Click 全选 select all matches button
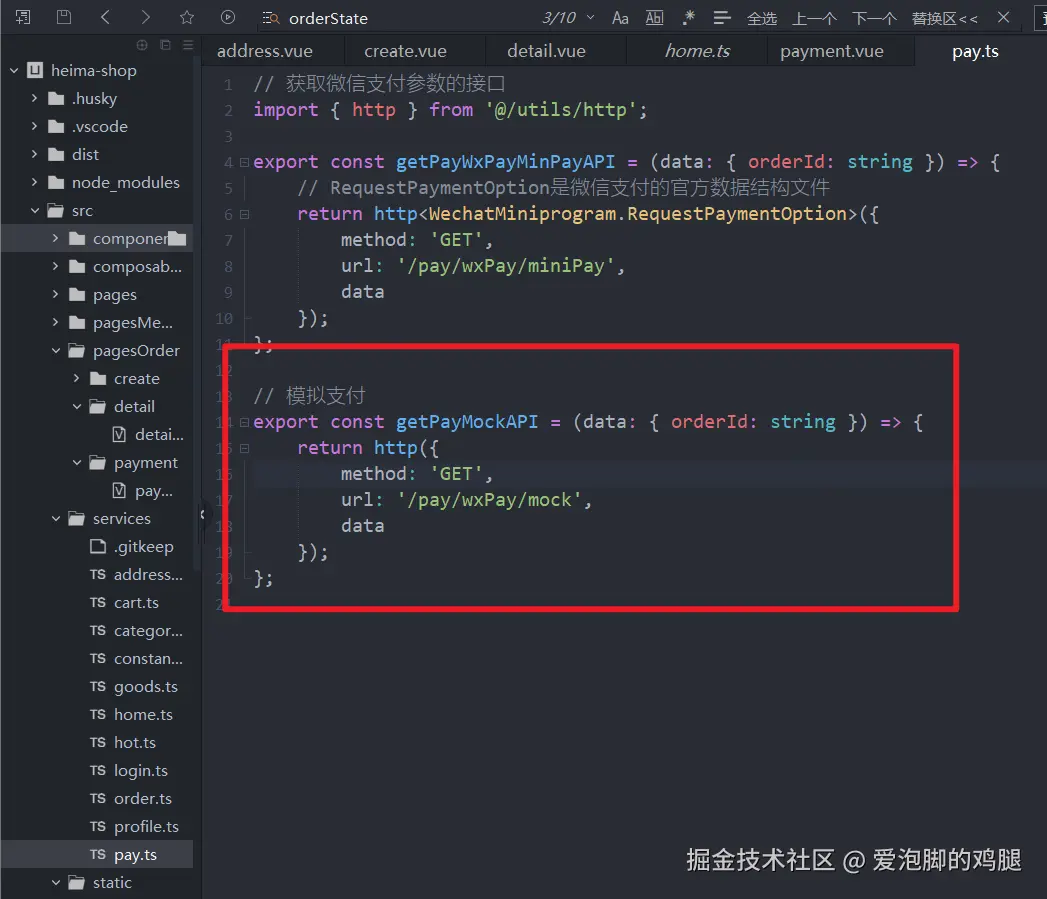Viewport: 1047px width, 899px height. click(761, 19)
